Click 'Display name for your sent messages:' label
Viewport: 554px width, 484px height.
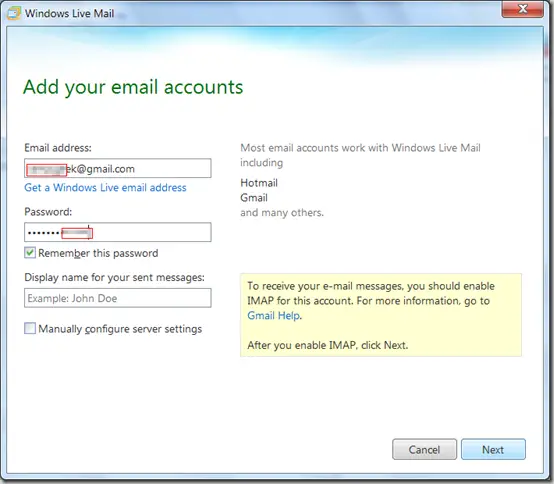[x=114, y=277]
